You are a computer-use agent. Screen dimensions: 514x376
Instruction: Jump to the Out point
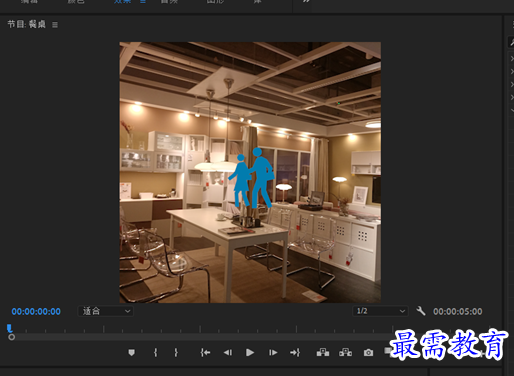[295, 352]
